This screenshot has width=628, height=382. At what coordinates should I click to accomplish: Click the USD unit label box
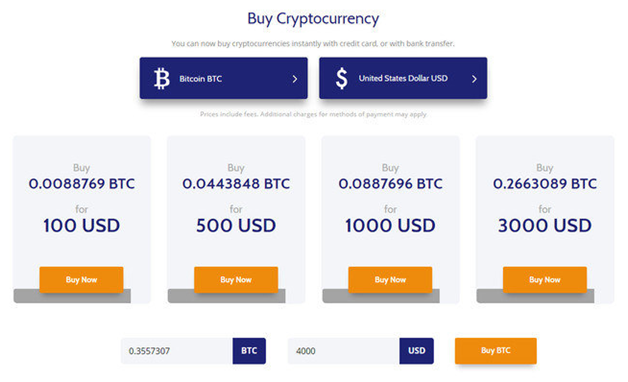point(417,351)
